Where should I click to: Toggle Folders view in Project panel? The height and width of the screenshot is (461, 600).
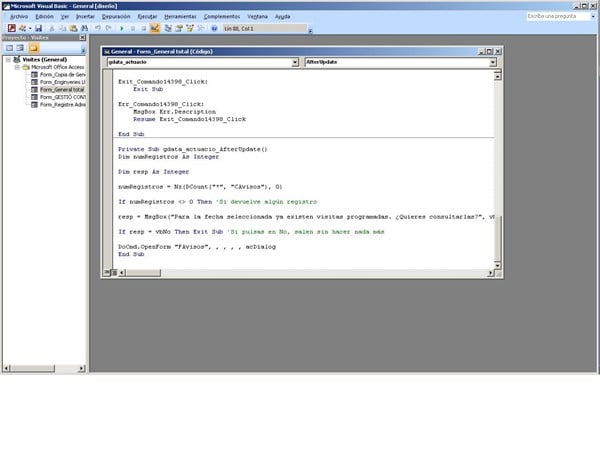pos(32,47)
